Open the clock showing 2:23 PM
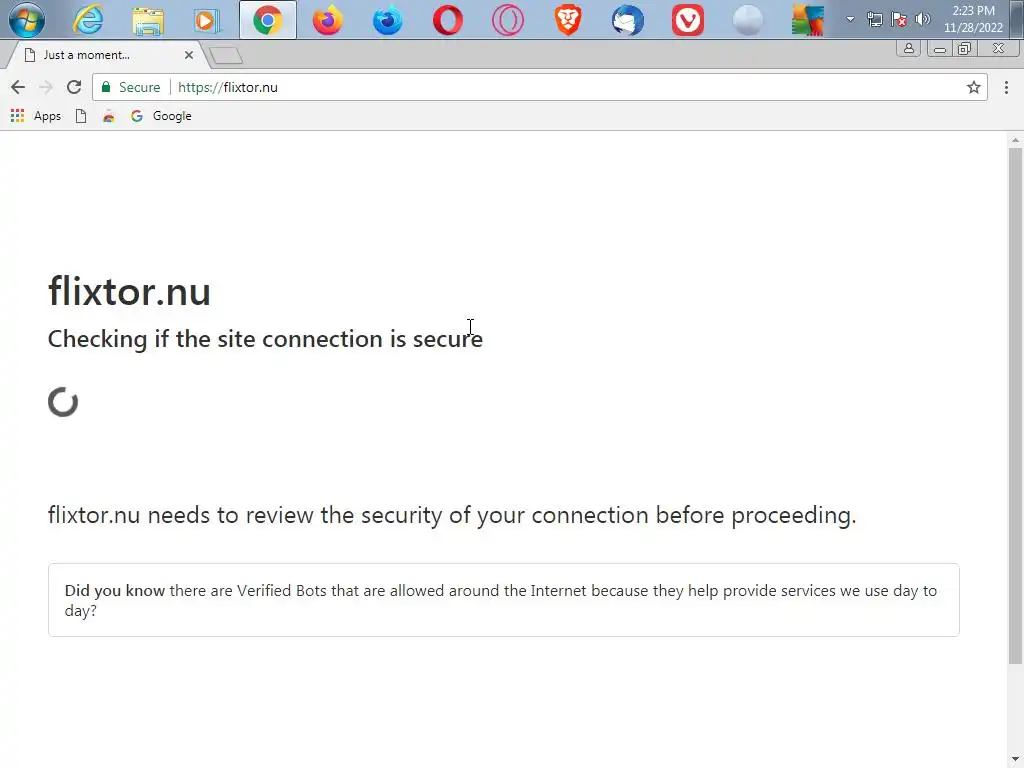Viewport: 1024px width, 768px height. coord(973,19)
